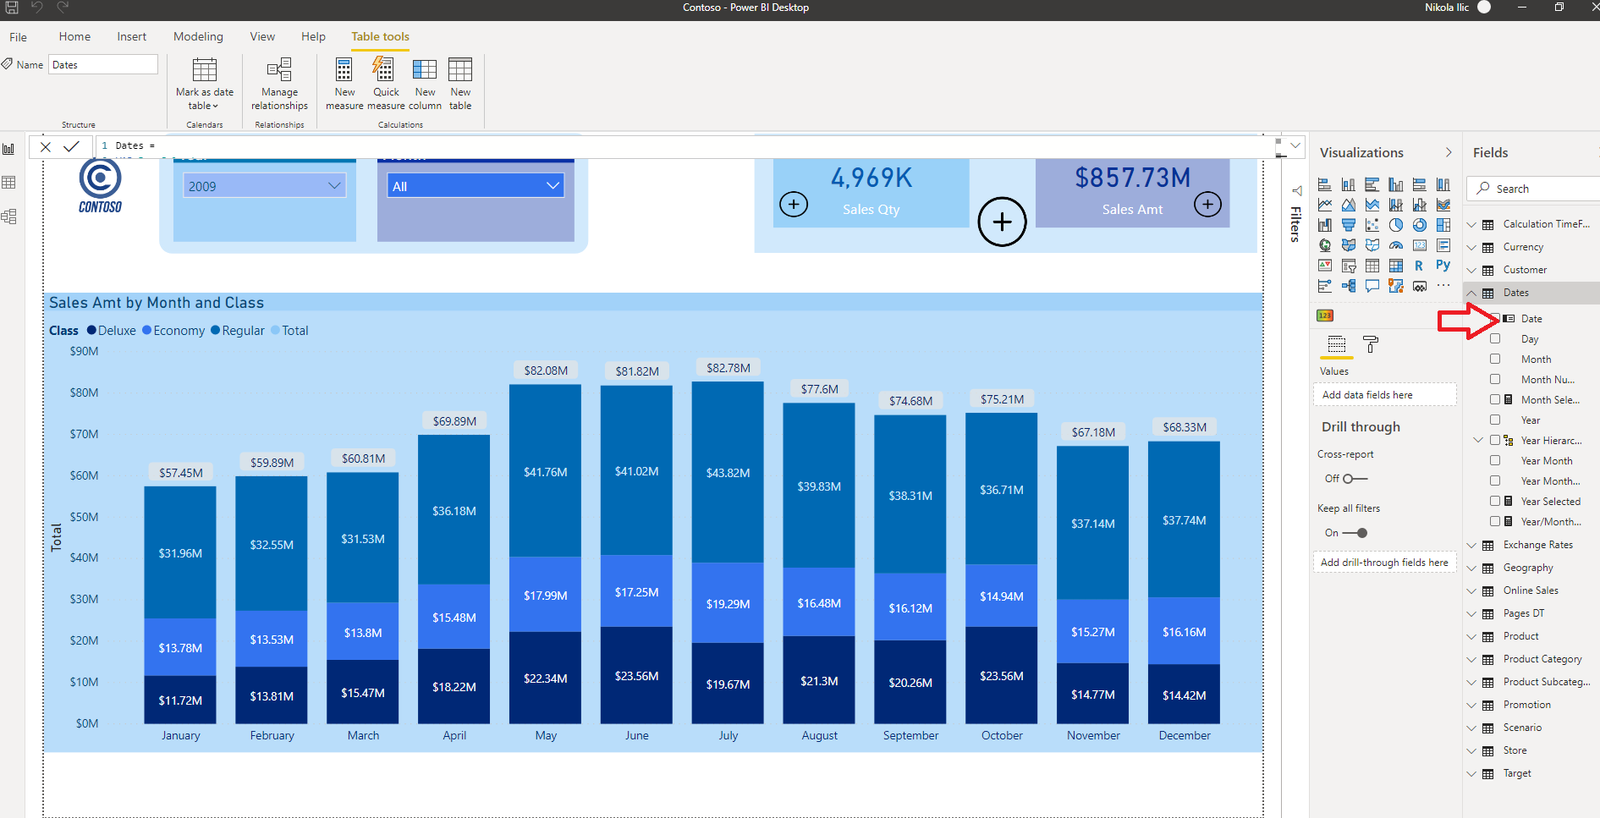1600x818 pixels.
Task: Open Quick measure from the ribbon
Action: coord(385,70)
